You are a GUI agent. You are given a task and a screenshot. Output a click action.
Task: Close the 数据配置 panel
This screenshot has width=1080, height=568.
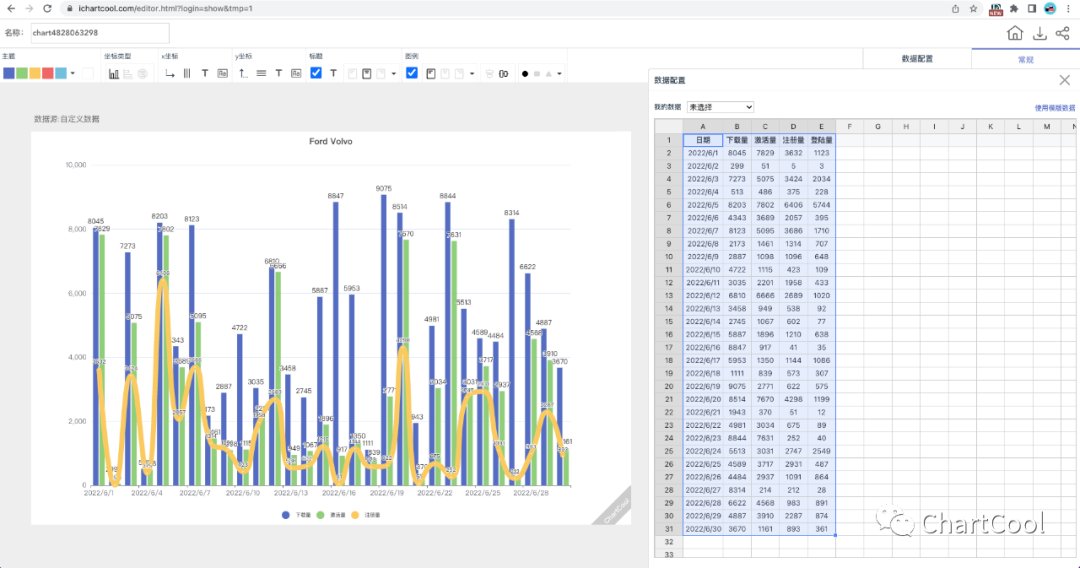point(1064,80)
